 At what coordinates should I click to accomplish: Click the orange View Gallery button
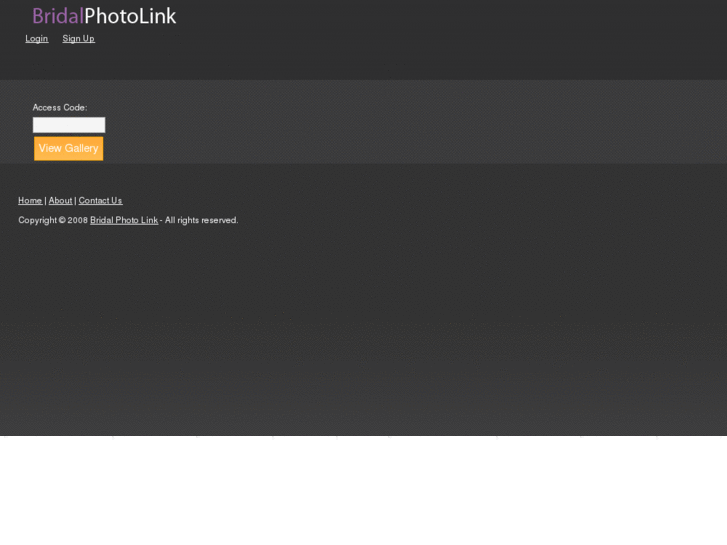69,148
